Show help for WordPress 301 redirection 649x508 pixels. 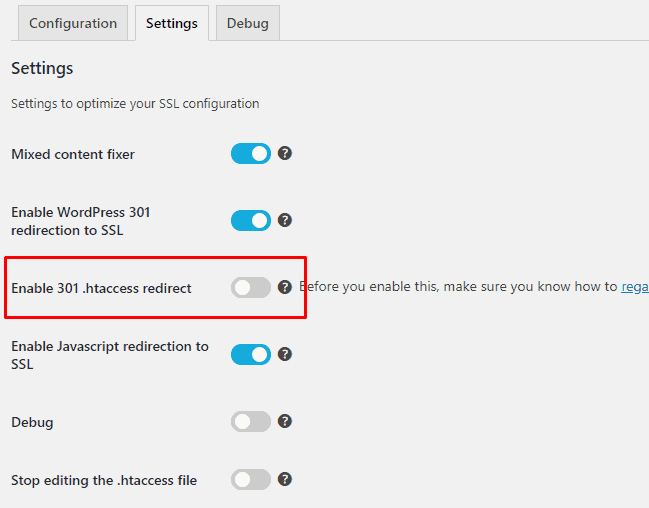pyautogui.click(x=285, y=220)
